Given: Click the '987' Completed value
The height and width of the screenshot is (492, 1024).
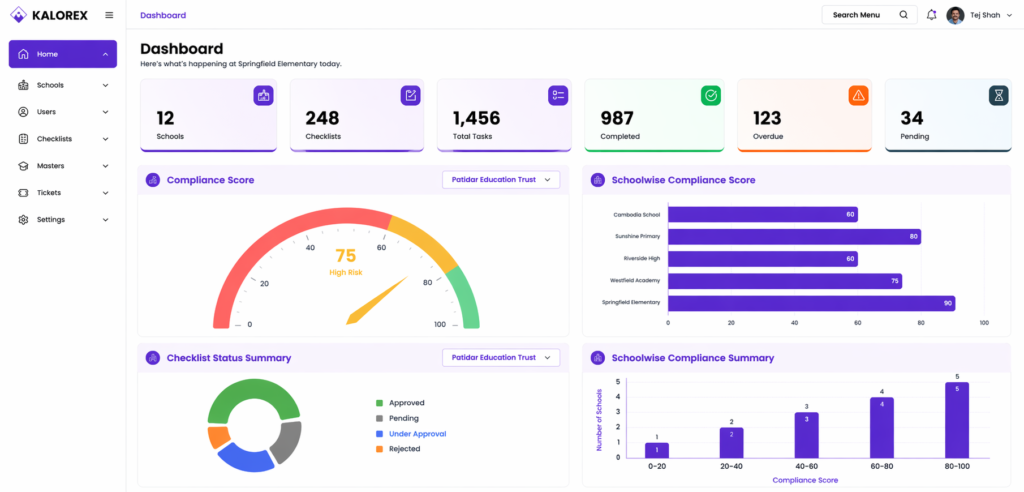Looking at the screenshot, I should [x=617, y=118].
